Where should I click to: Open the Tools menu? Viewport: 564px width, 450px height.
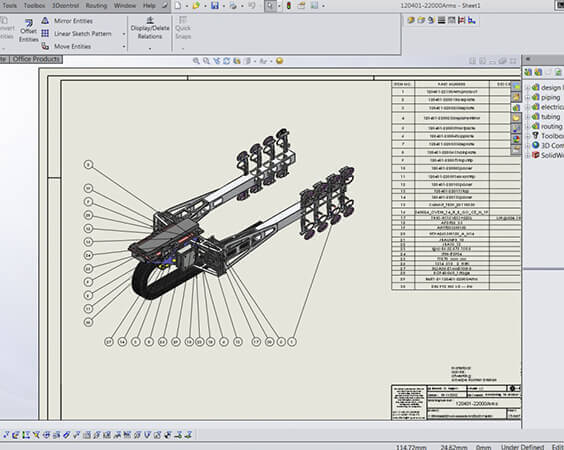click(x=9, y=5)
